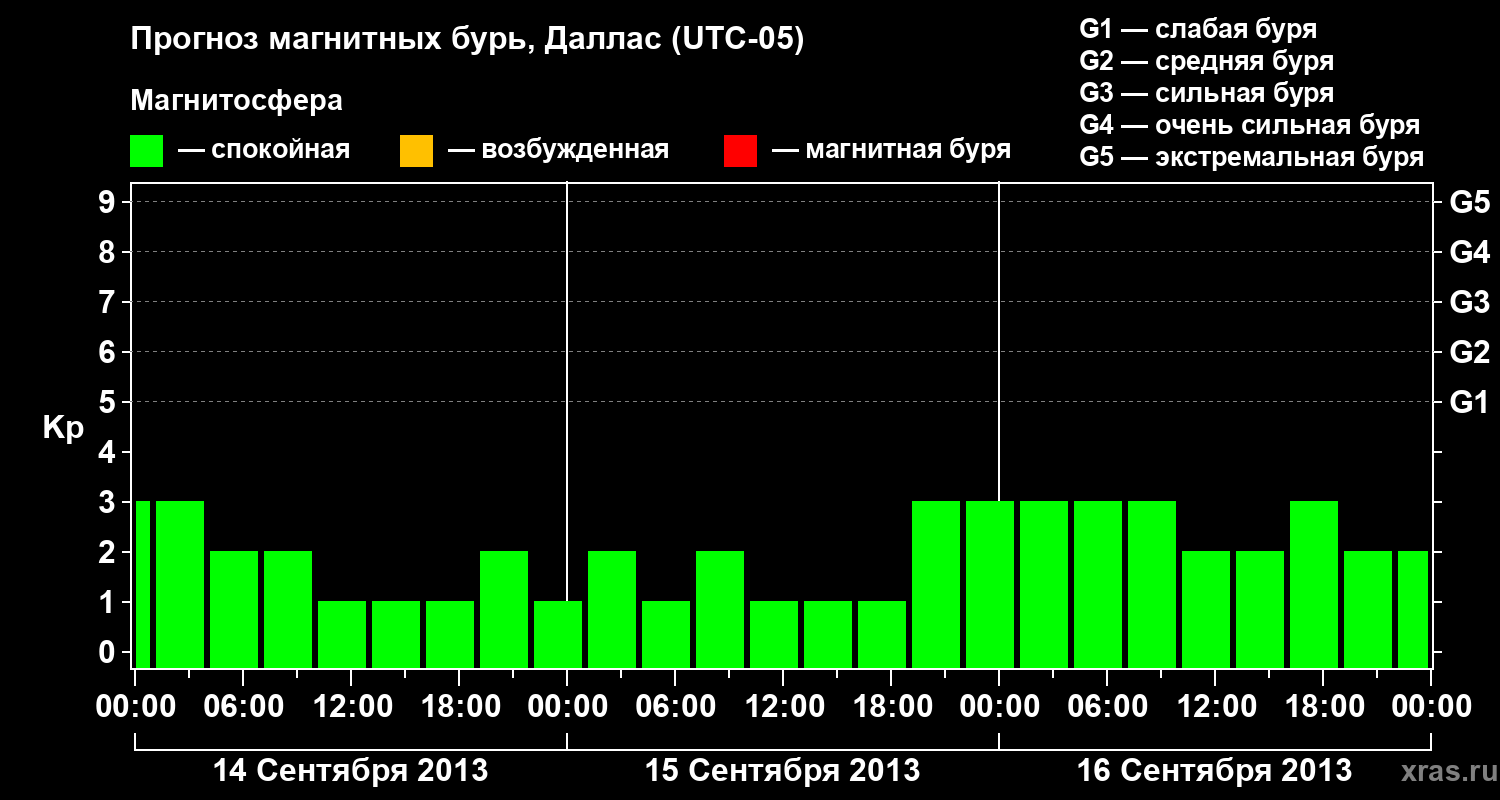Screen dimensions: 1500x800
Task: Click the '14 Сентября 2013' date label
Action: coord(351,771)
